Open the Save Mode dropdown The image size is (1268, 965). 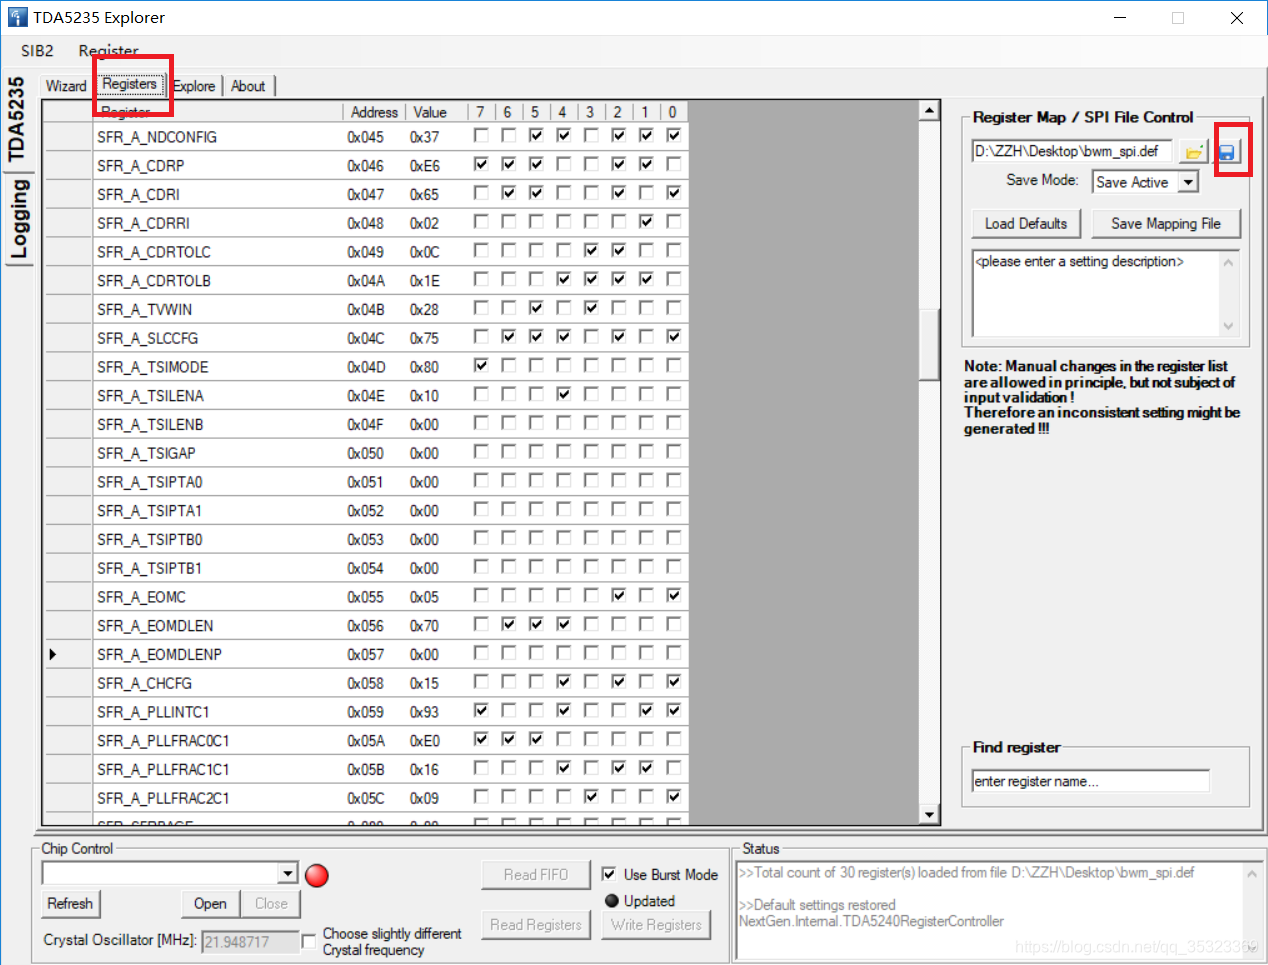click(x=1188, y=182)
